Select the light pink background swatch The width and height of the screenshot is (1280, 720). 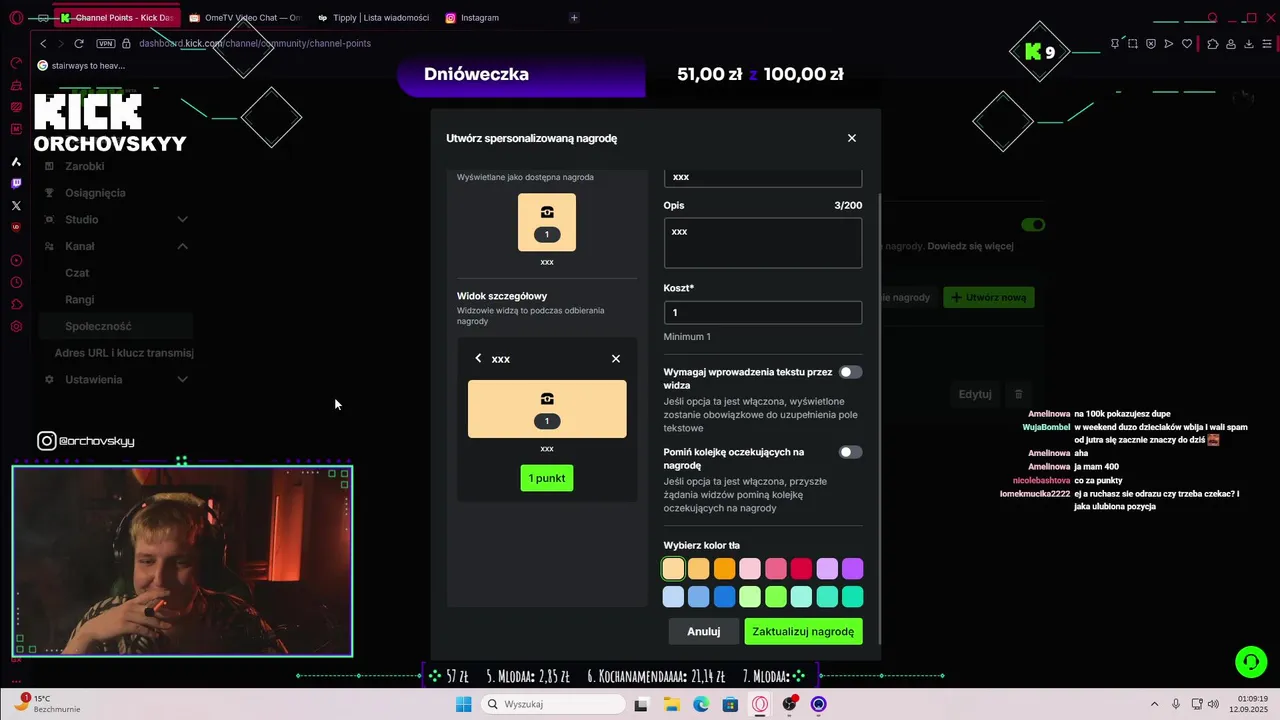point(750,569)
